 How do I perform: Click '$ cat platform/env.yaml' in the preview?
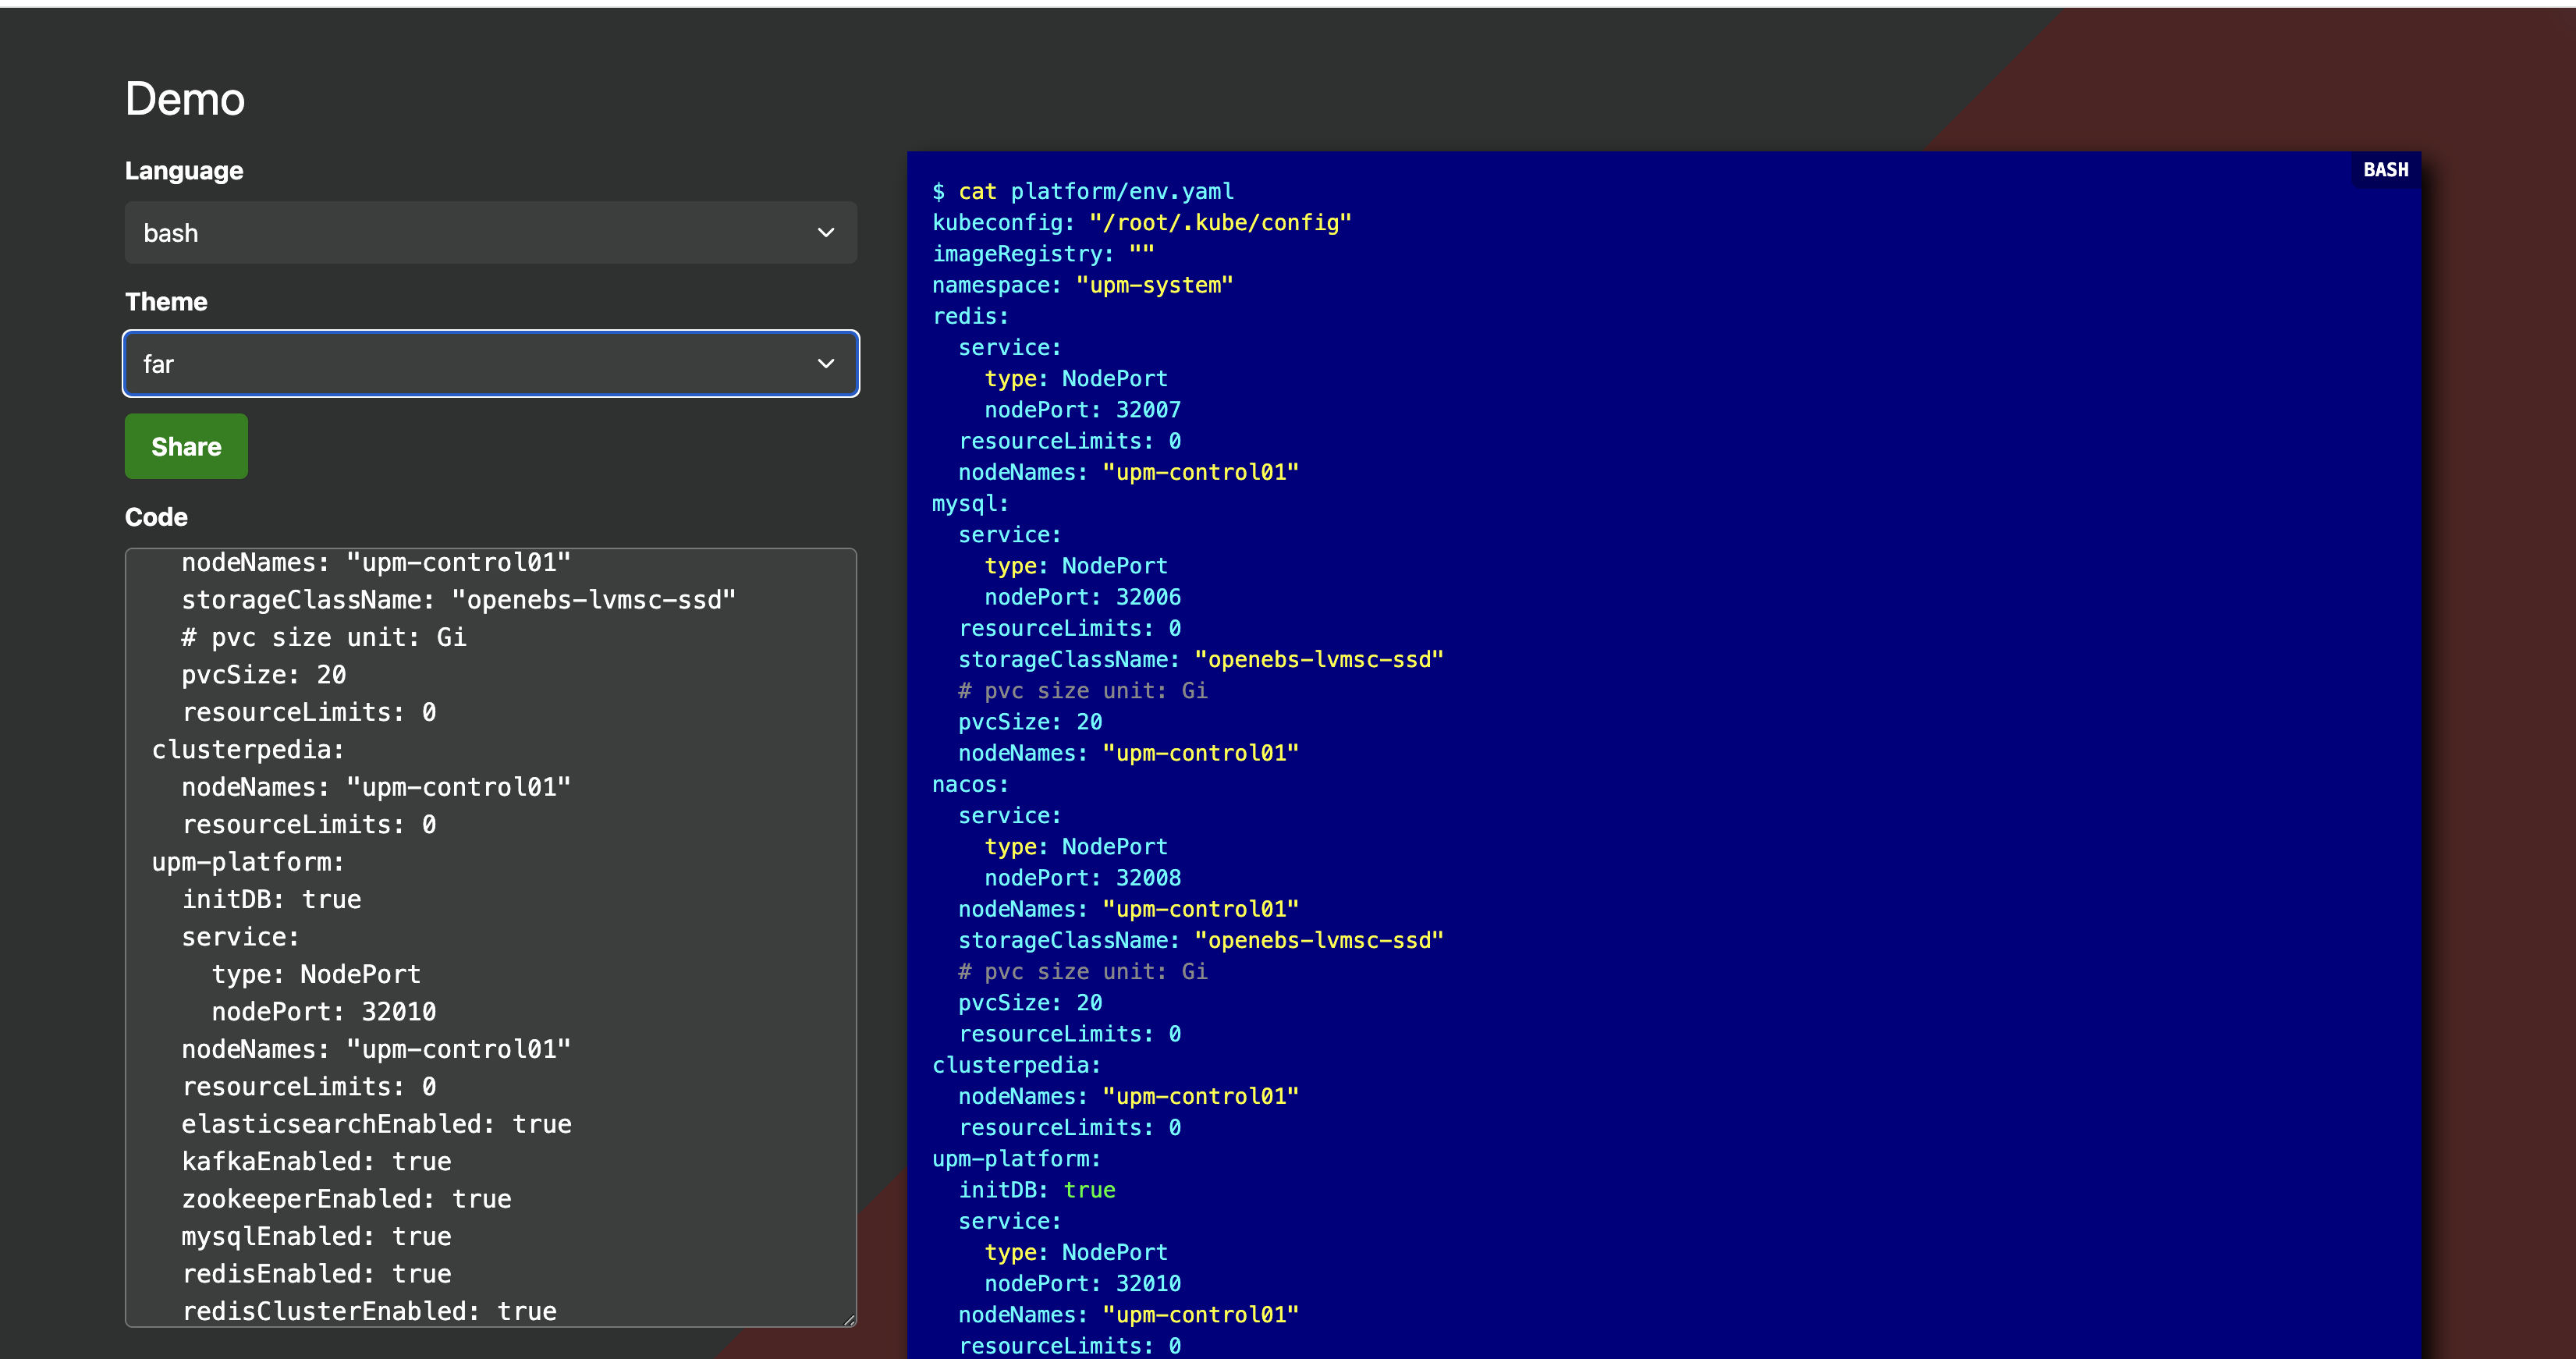coord(1083,191)
